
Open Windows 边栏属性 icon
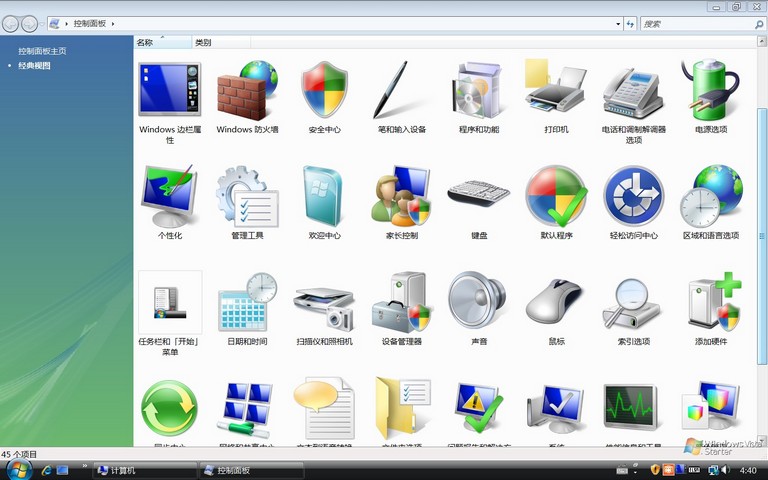coord(169,89)
